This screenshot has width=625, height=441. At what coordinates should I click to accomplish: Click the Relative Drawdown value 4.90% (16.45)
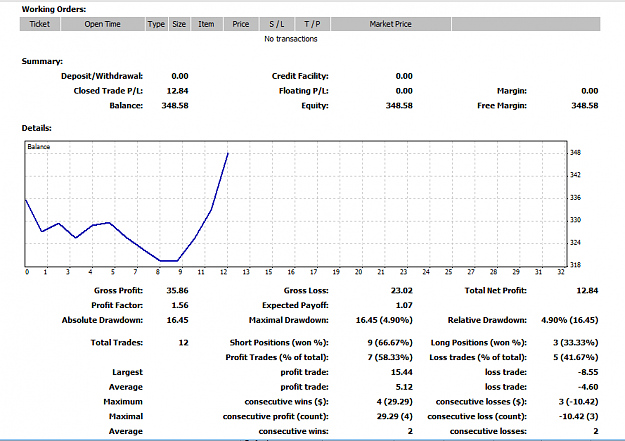[x=570, y=320]
